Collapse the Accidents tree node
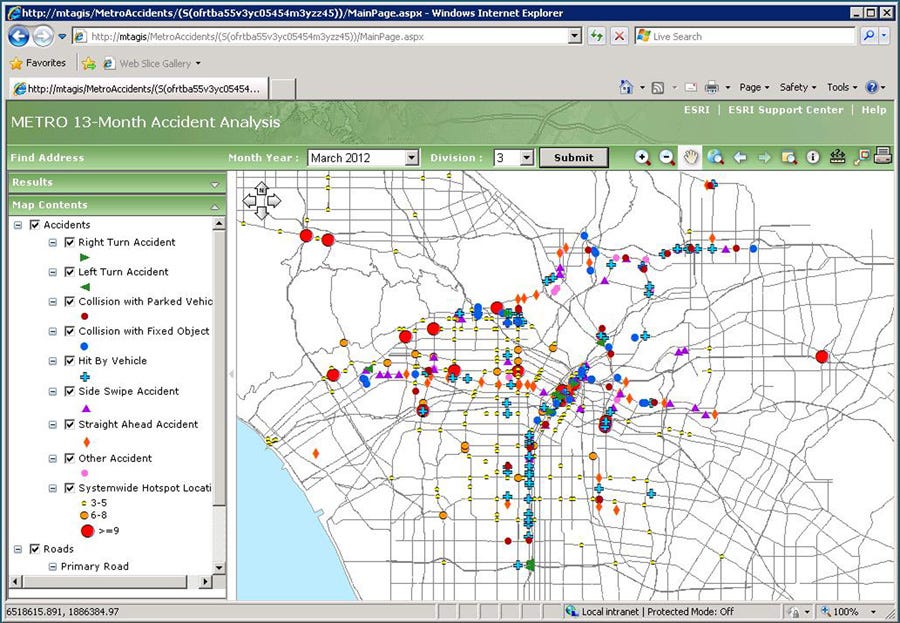 [x=18, y=226]
